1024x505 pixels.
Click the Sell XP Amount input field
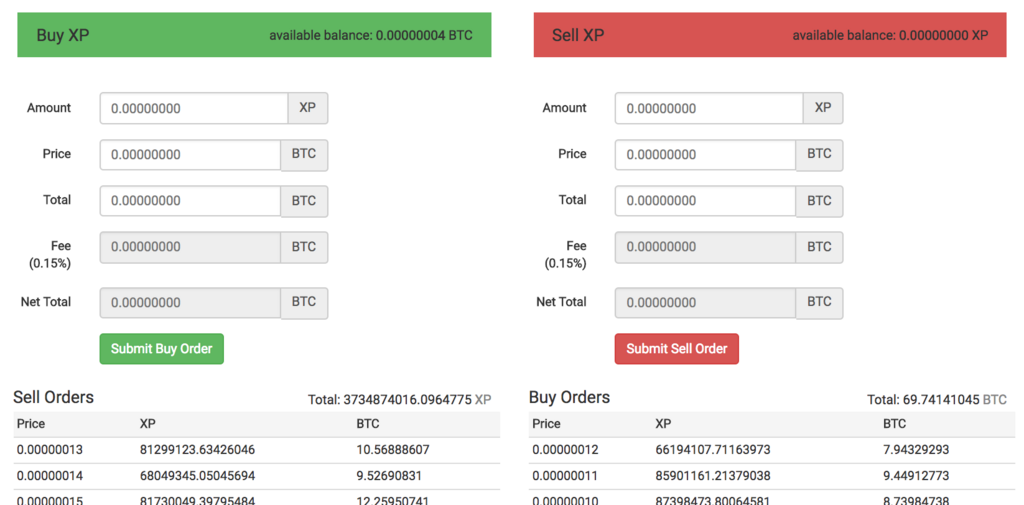pos(709,108)
